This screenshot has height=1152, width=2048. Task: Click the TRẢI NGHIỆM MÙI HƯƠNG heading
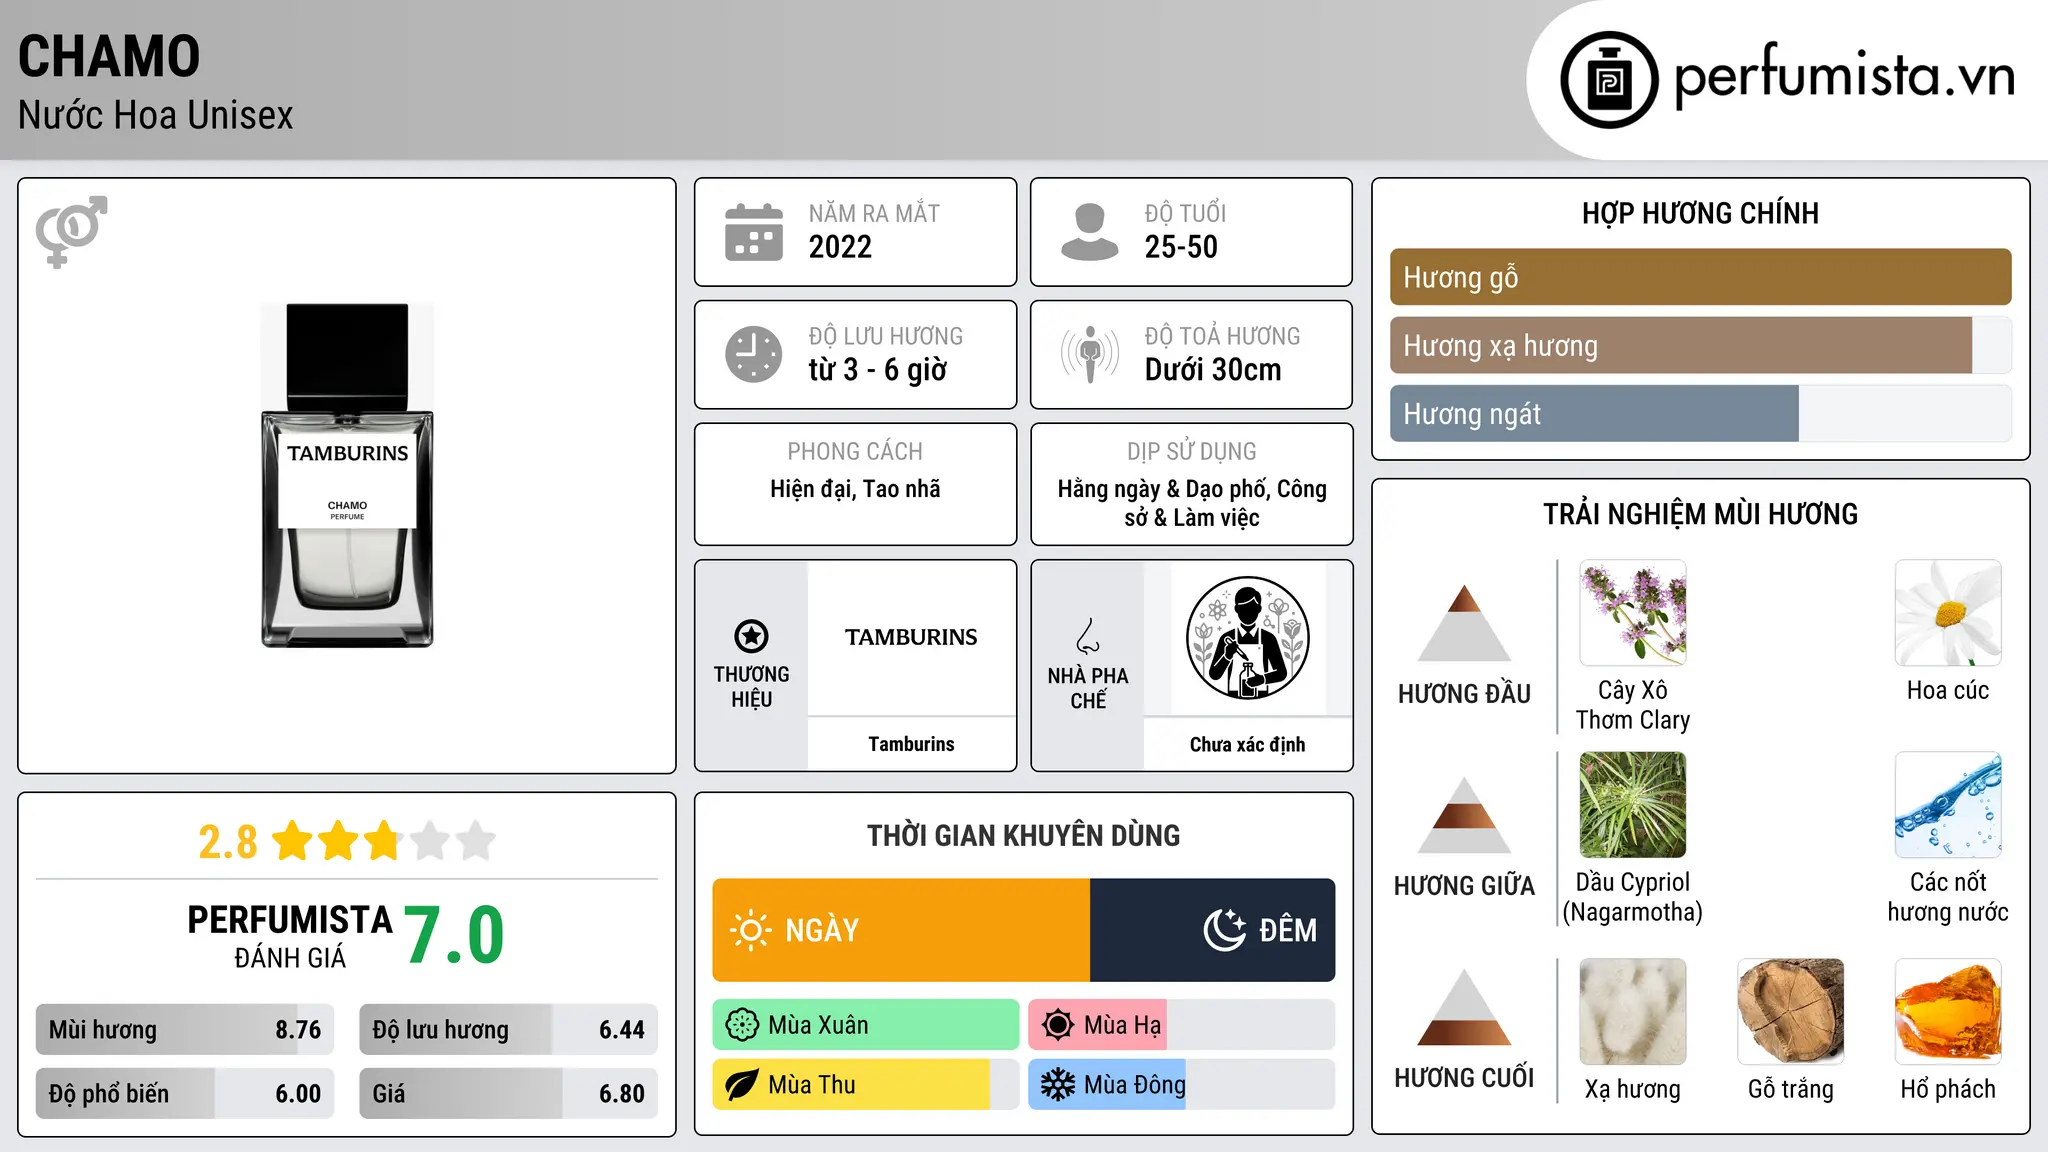coord(1700,514)
